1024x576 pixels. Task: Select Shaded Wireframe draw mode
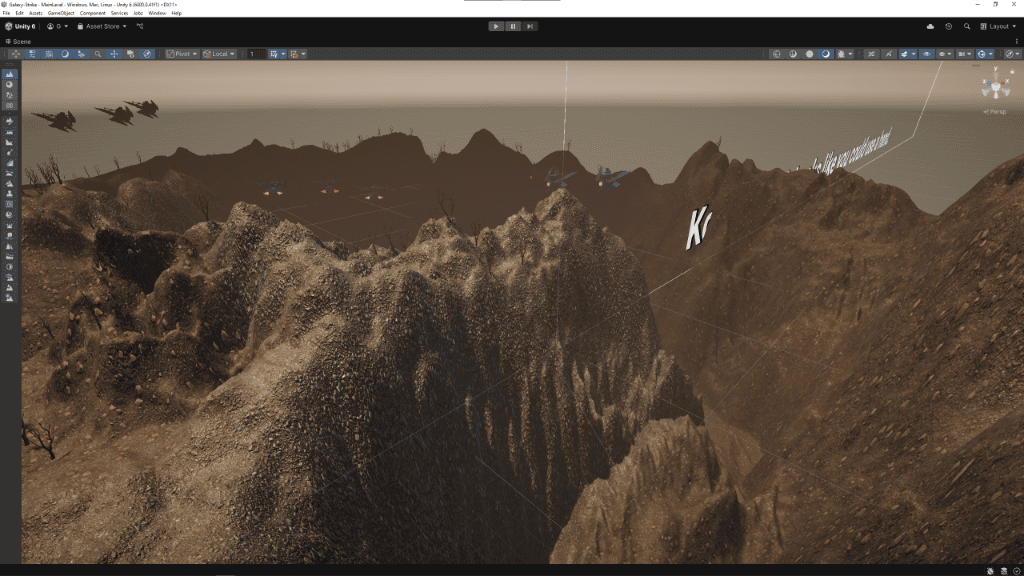pos(793,54)
